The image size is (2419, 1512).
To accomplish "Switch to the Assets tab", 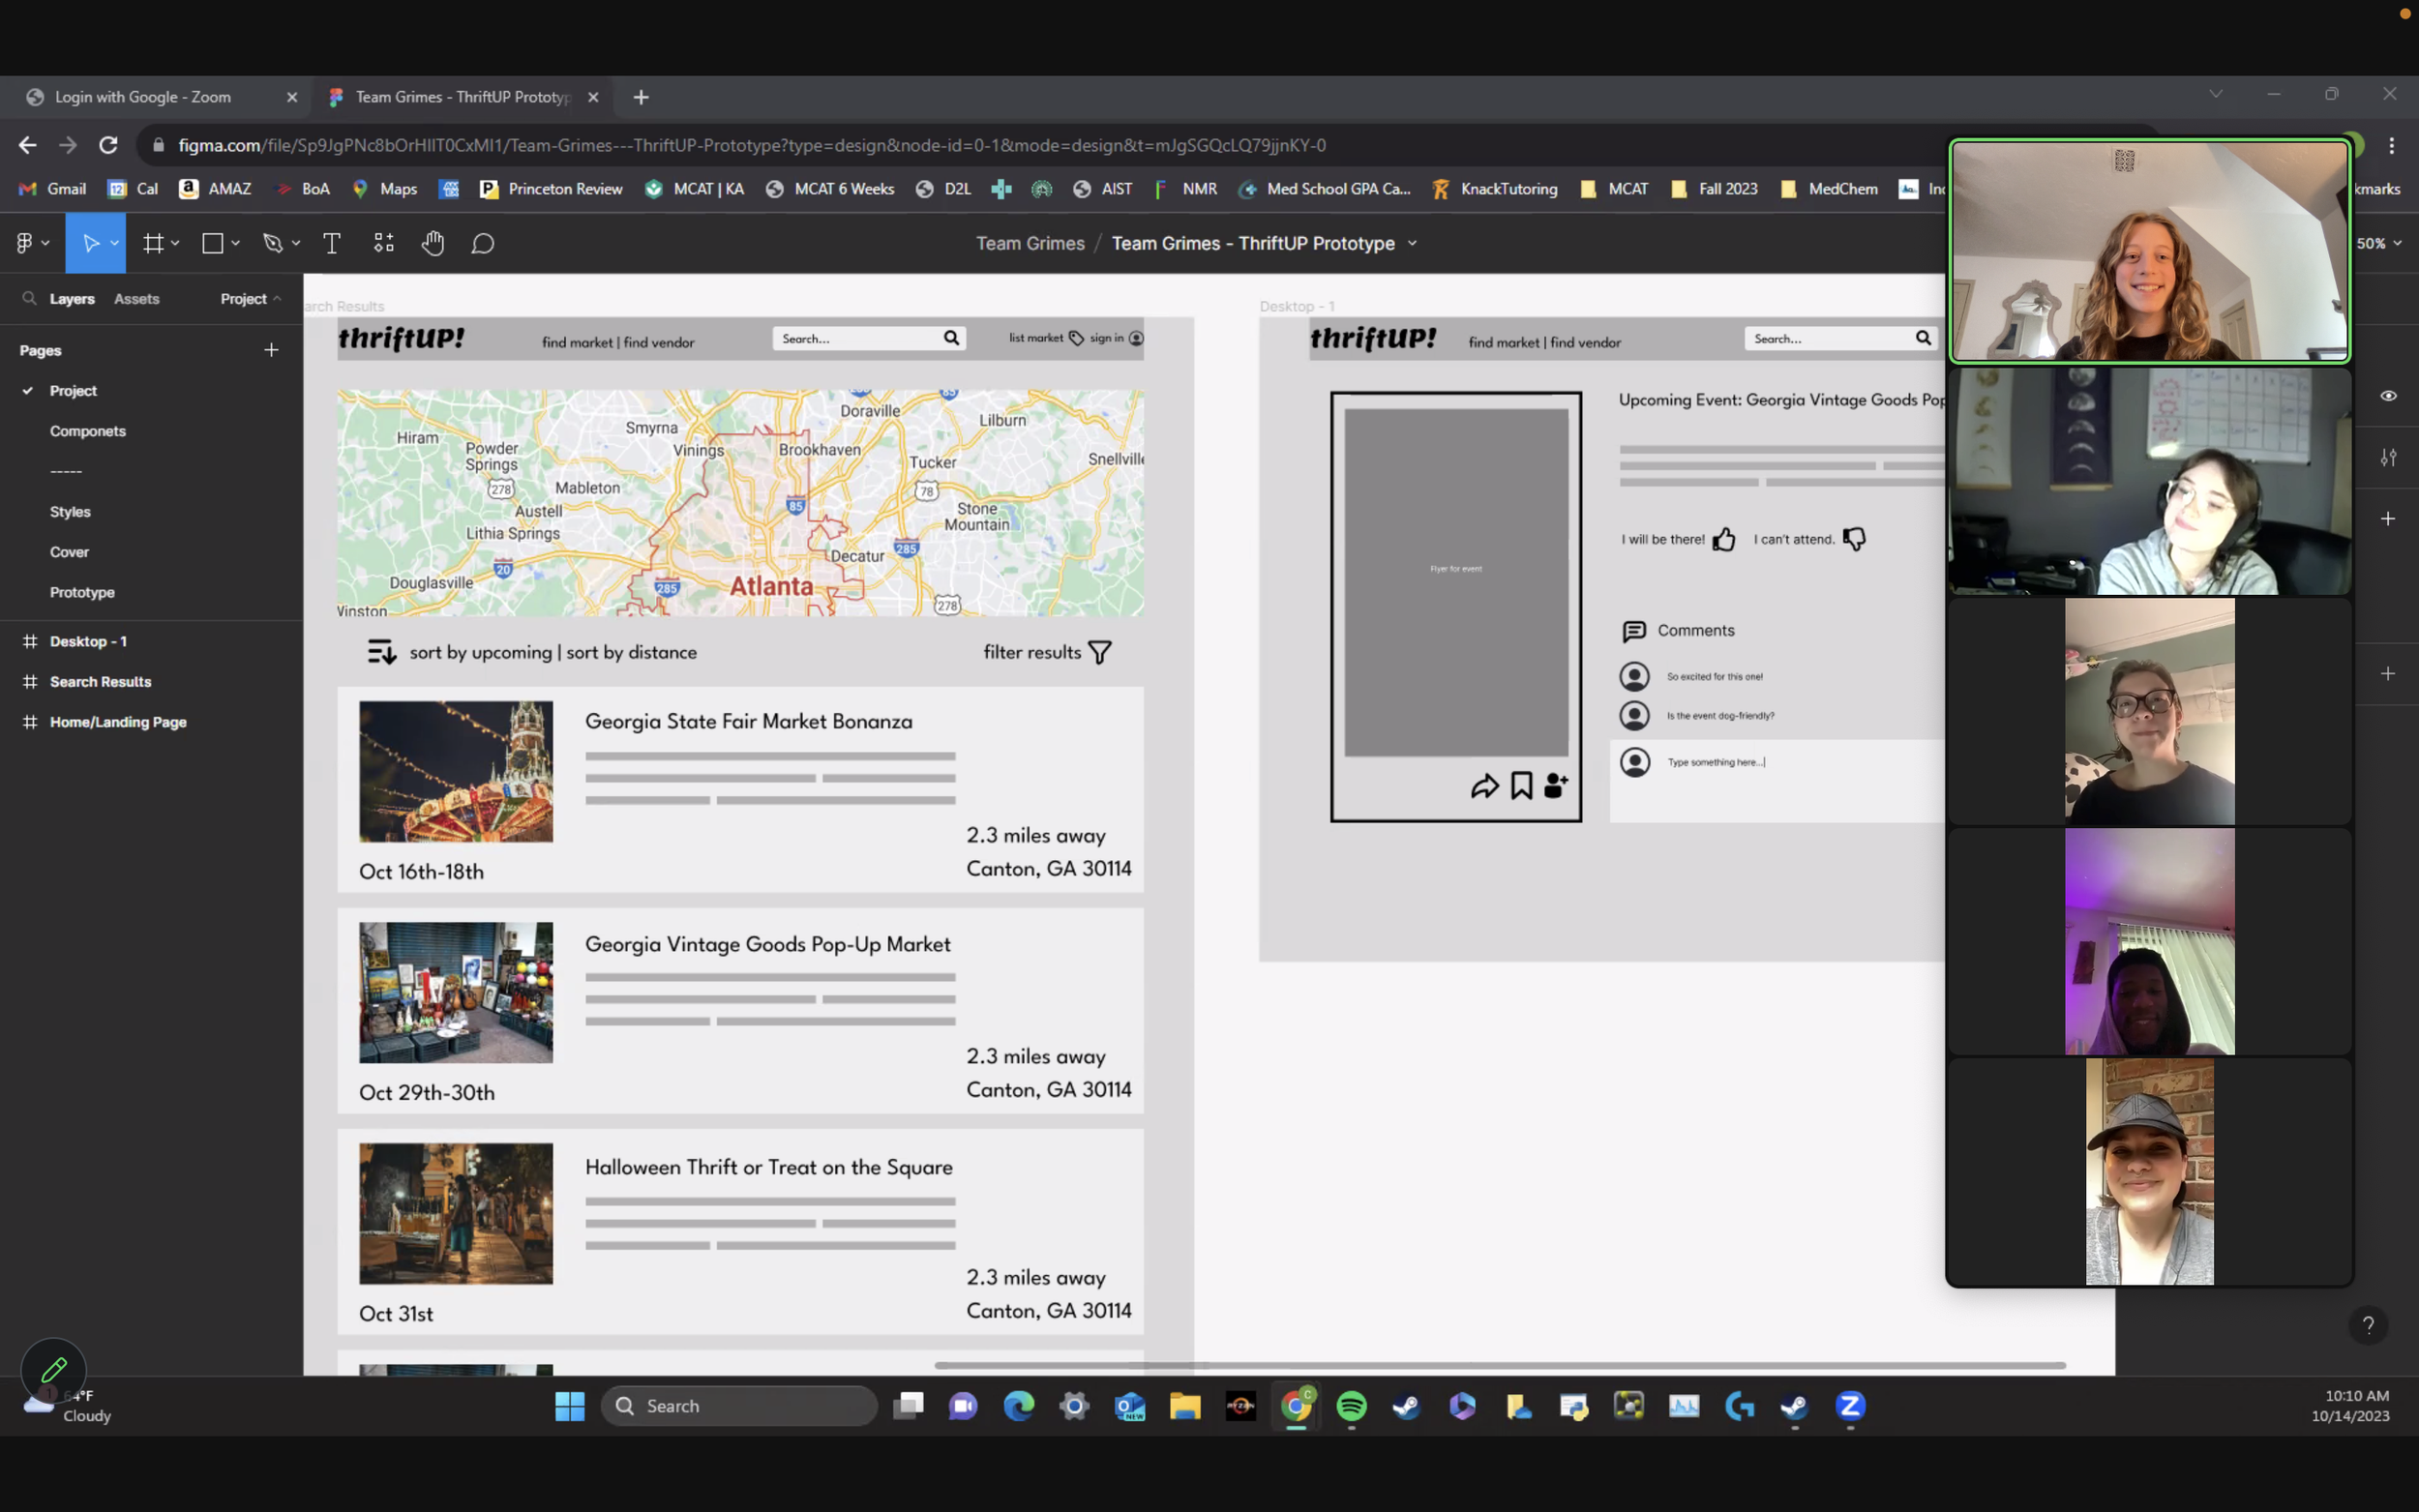I will [x=136, y=298].
